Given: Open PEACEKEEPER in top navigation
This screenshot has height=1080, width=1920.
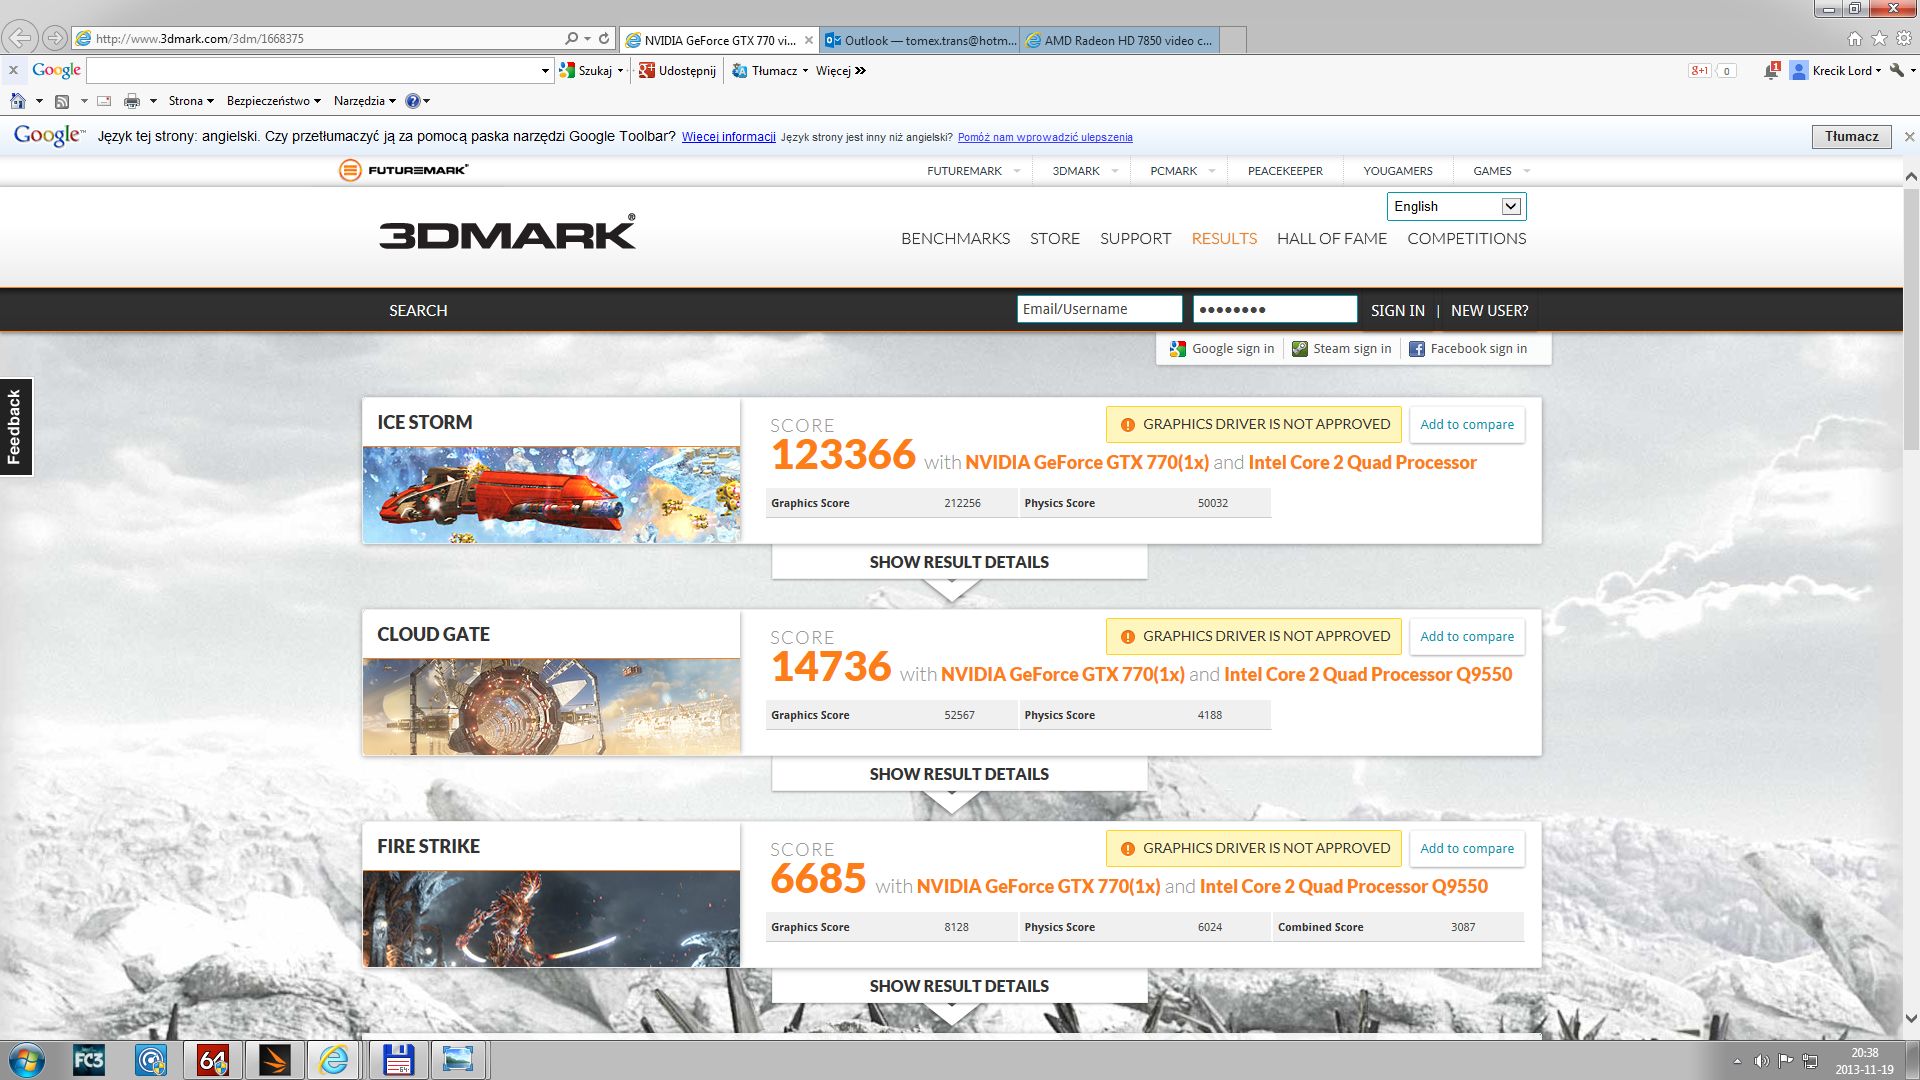Looking at the screenshot, I should [x=1285, y=171].
